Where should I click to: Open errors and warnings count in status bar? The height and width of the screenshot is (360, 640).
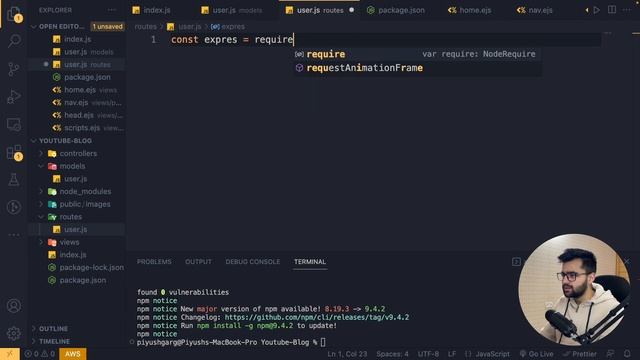pyautogui.click(x=40, y=354)
